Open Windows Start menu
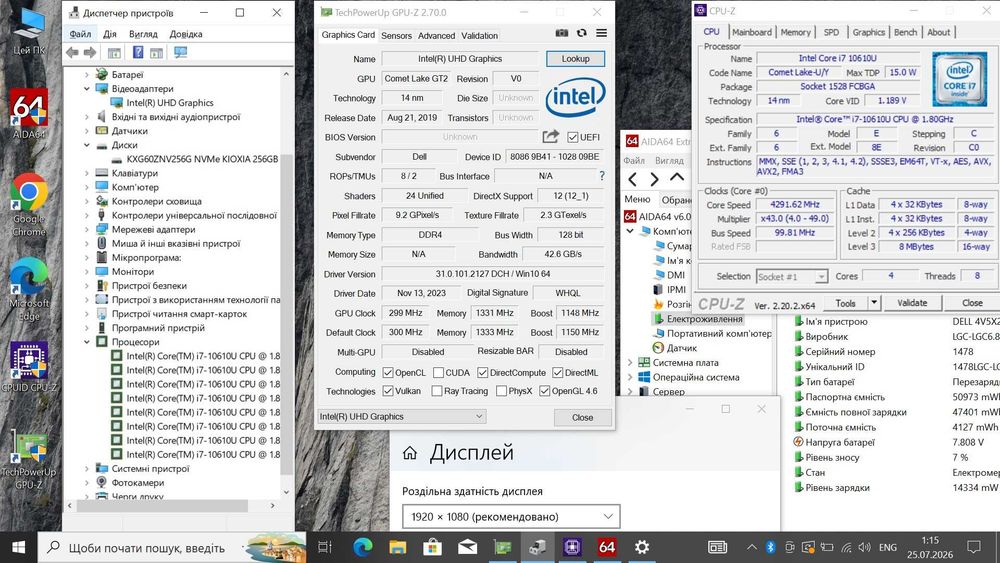This screenshot has height=563, width=1000. pos(18,547)
